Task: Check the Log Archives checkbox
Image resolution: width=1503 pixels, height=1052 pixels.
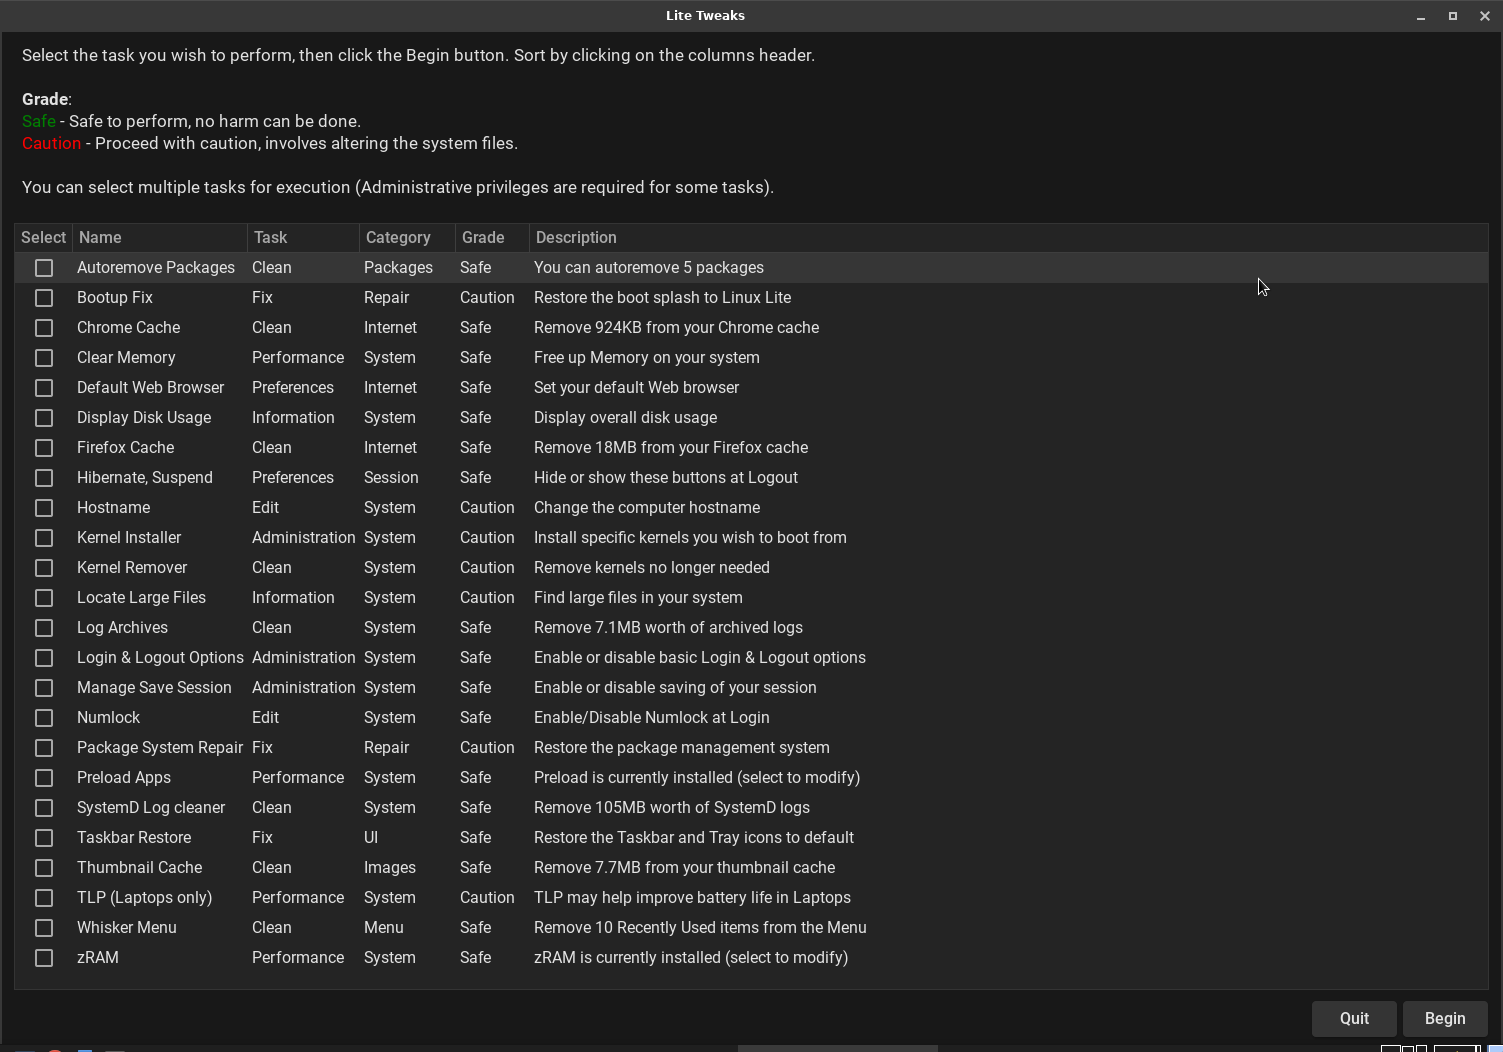Action: tap(44, 628)
